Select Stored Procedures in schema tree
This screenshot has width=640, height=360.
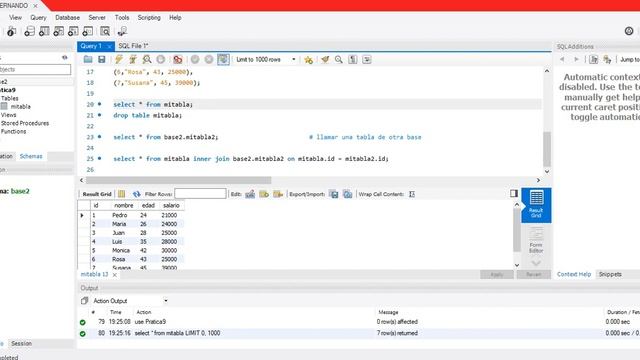tap(25, 123)
